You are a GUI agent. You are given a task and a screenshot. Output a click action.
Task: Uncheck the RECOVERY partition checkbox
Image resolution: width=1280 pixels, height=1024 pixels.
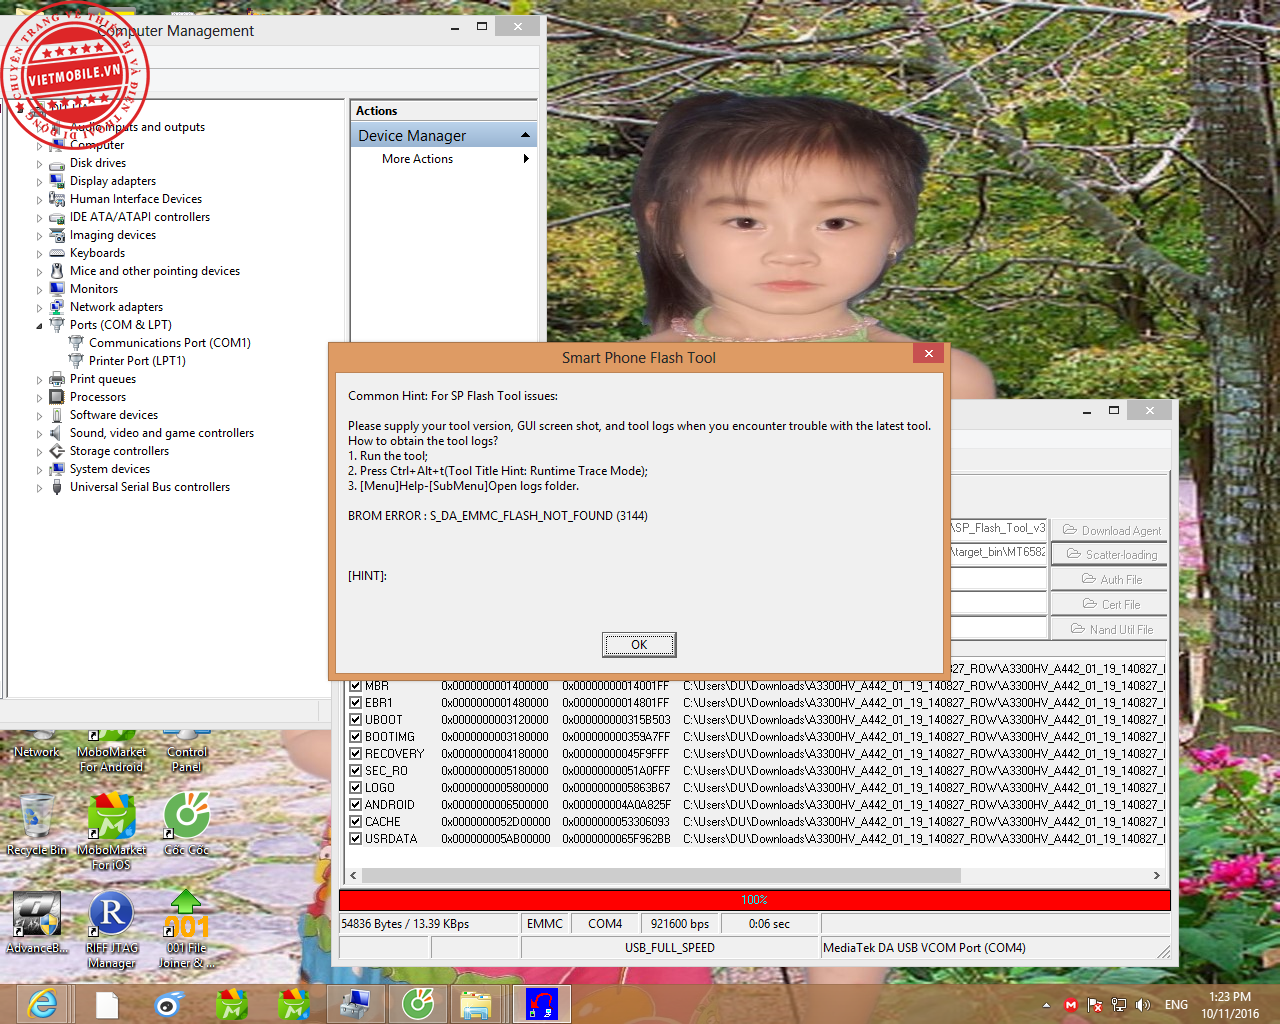point(355,754)
